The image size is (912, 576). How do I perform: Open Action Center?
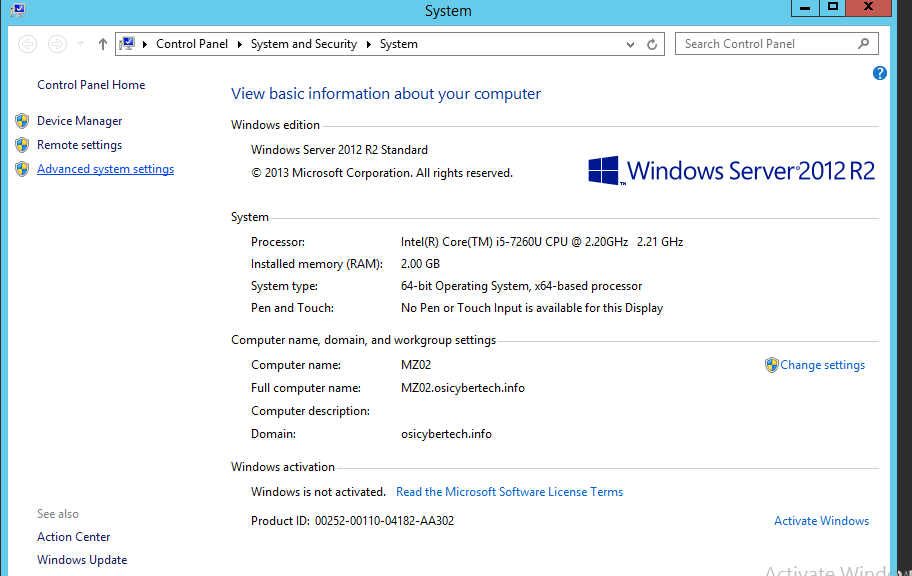point(73,537)
